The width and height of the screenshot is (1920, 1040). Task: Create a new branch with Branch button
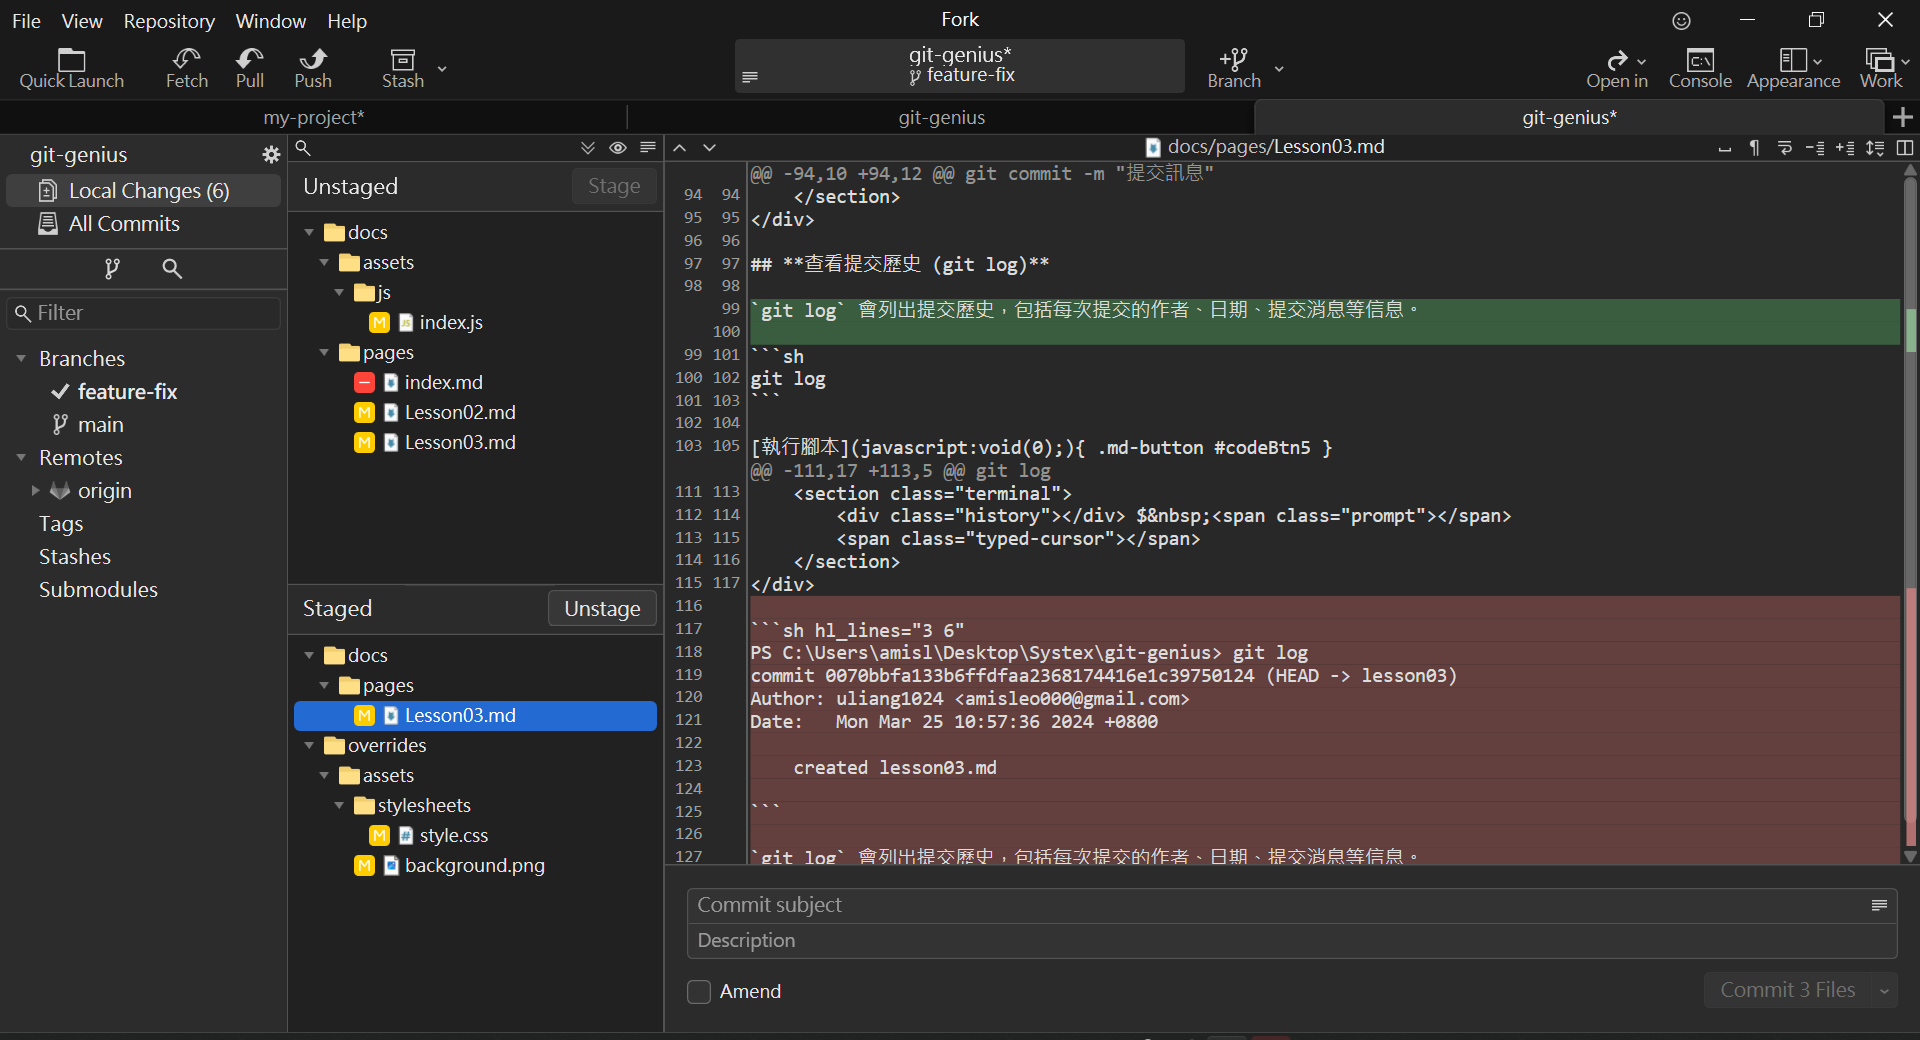(1234, 68)
